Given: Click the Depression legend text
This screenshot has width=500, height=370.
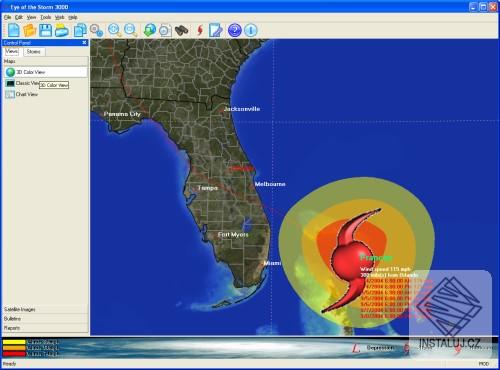Looking at the screenshot, I should (380, 348).
